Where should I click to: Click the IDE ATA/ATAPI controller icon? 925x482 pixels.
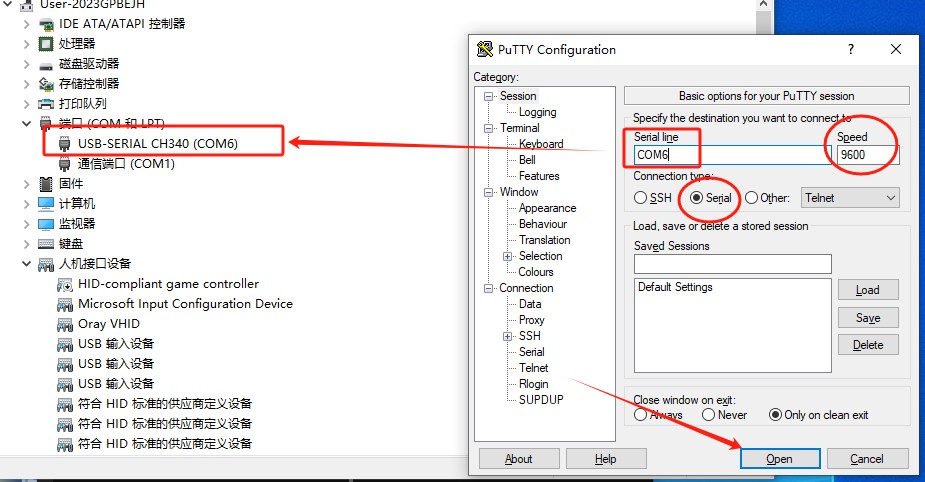tap(46, 24)
